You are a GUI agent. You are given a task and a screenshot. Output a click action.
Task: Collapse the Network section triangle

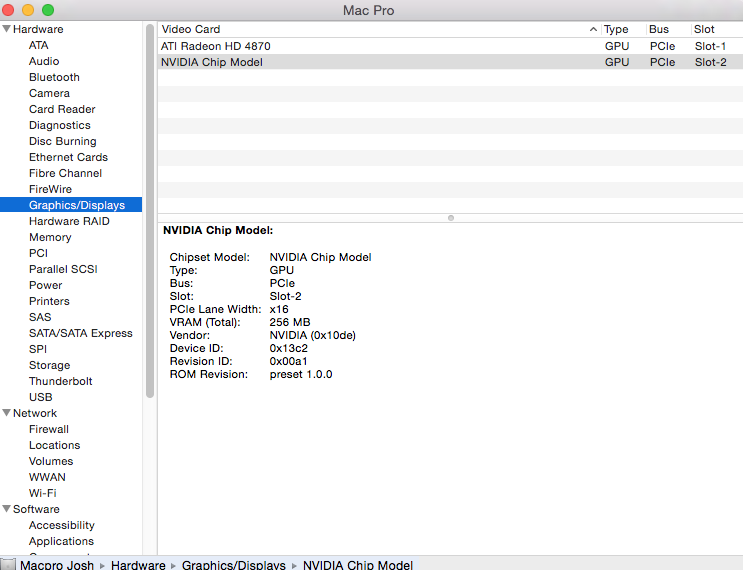click(x=7, y=413)
